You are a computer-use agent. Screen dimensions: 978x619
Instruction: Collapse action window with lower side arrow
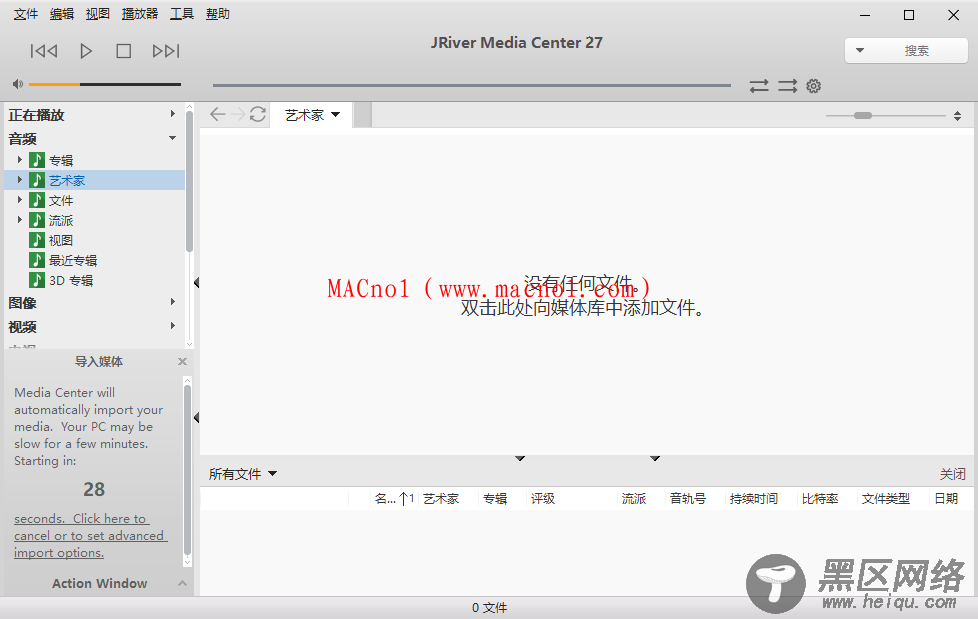196,417
